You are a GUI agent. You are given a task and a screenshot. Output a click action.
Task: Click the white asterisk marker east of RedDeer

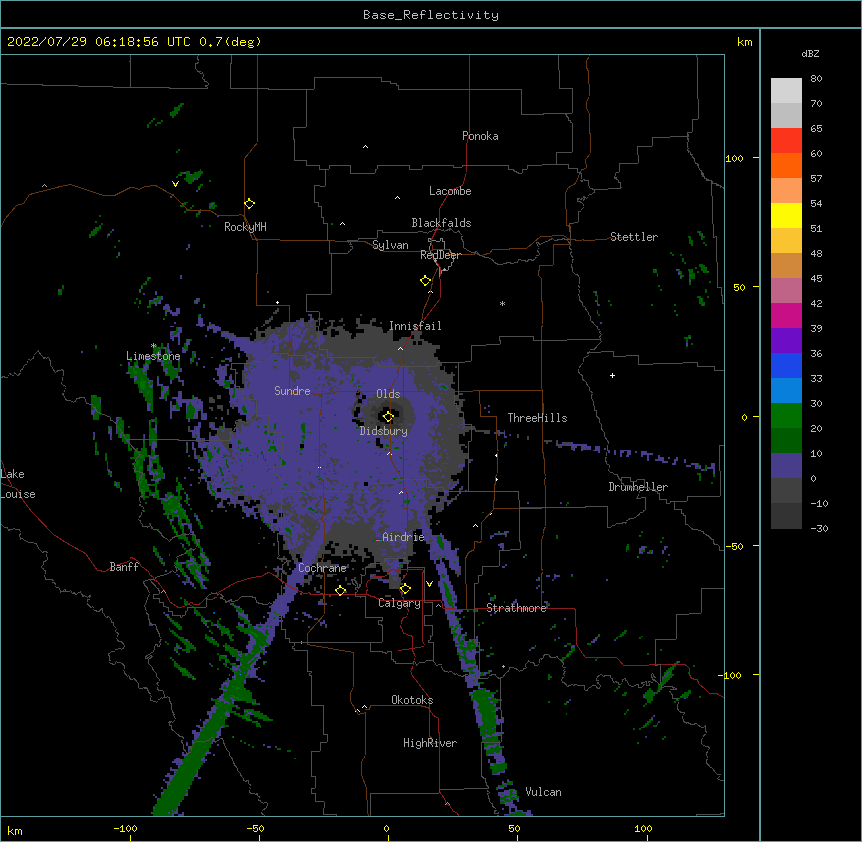coord(502,304)
